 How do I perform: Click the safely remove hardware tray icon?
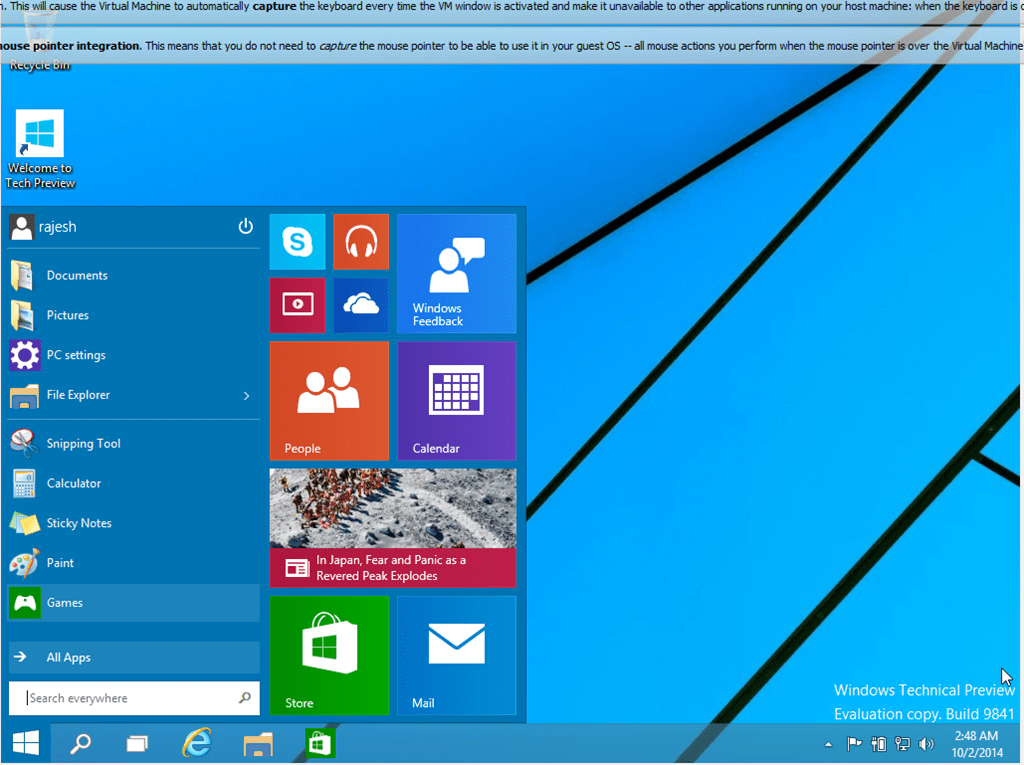(x=878, y=743)
